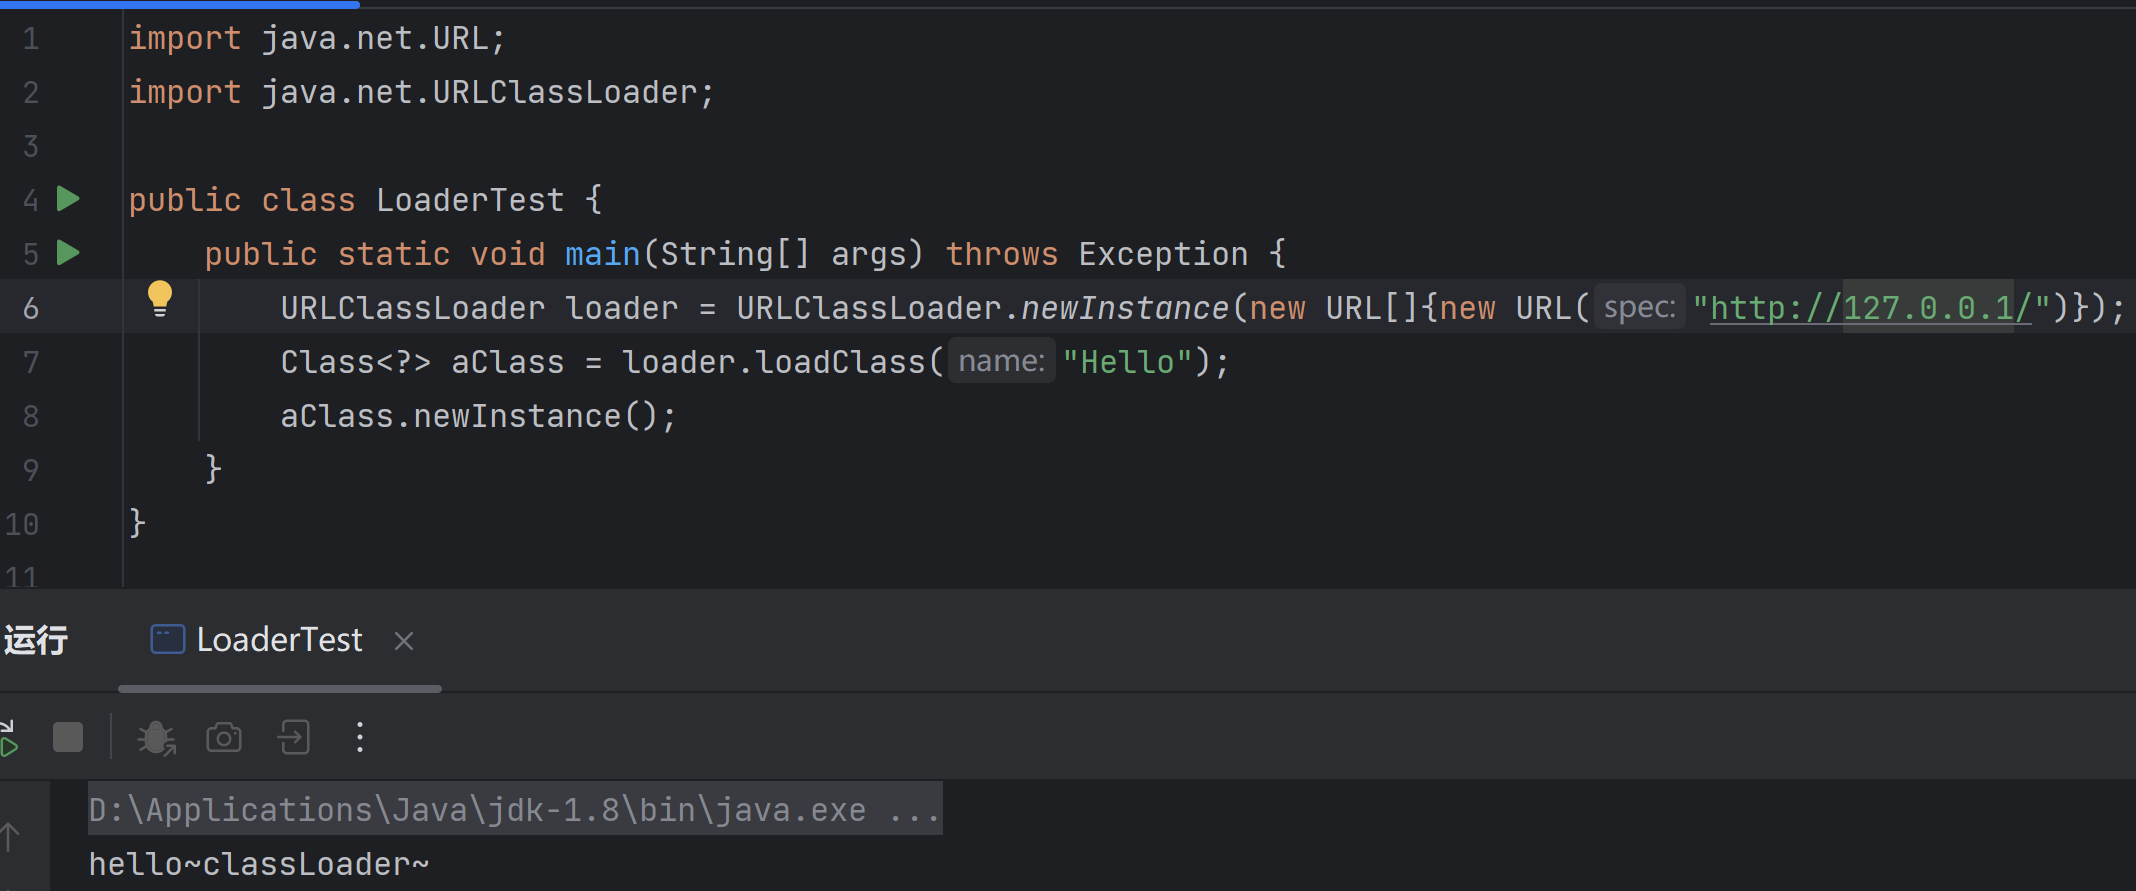Rerun LoaderTest in the run toolbar
The image size is (2136, 891).
tap(9, 738)
